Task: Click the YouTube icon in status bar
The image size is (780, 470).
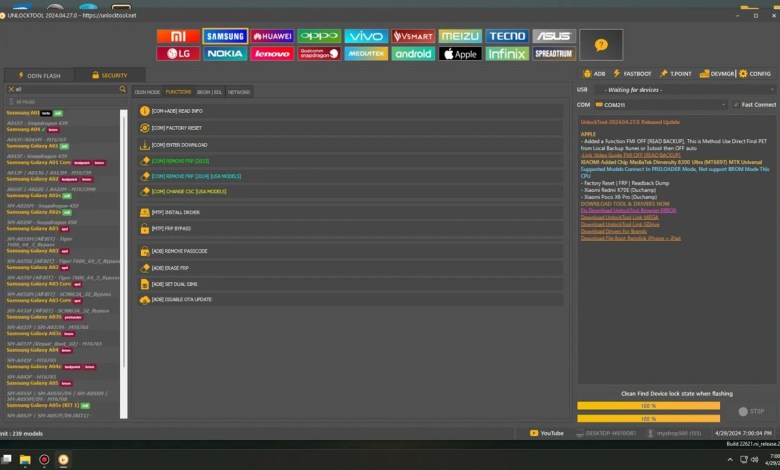Action: coord(547,433)
